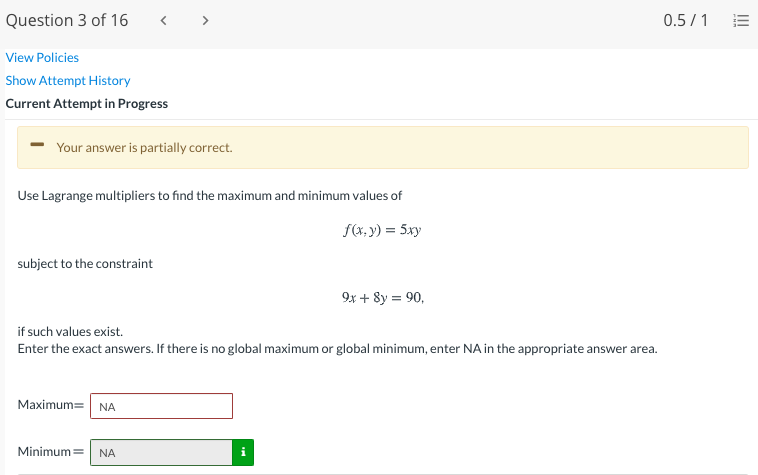The width and height of the screenshot is (758, 475).
Task: Click the 'subject to the constraint' text
Action: point(85,263)
